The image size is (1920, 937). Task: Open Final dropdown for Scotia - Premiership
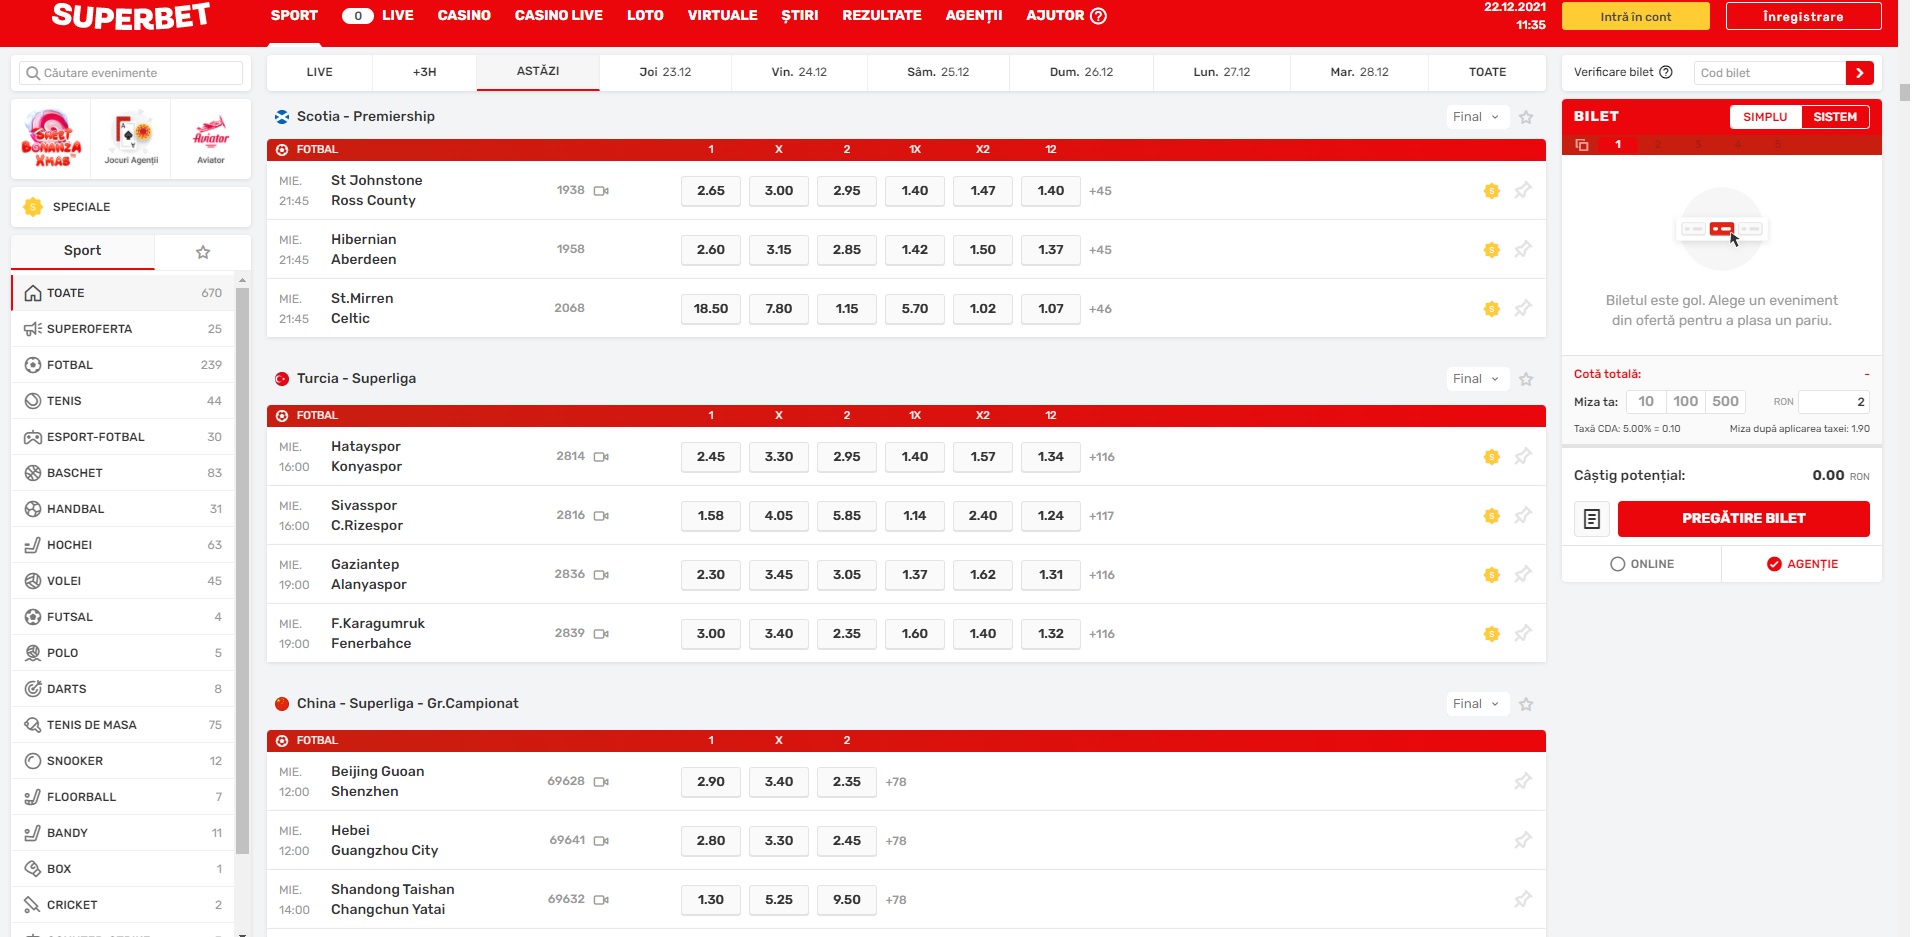[x=1476, y=117]
